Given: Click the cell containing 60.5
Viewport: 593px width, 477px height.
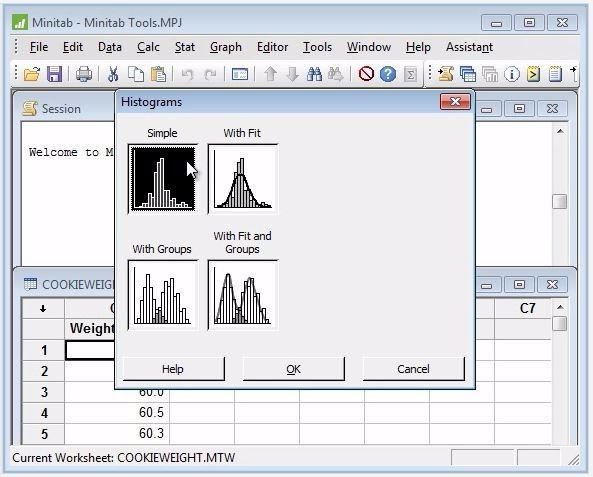Looking at the screenshot, I should coord(117,413).
